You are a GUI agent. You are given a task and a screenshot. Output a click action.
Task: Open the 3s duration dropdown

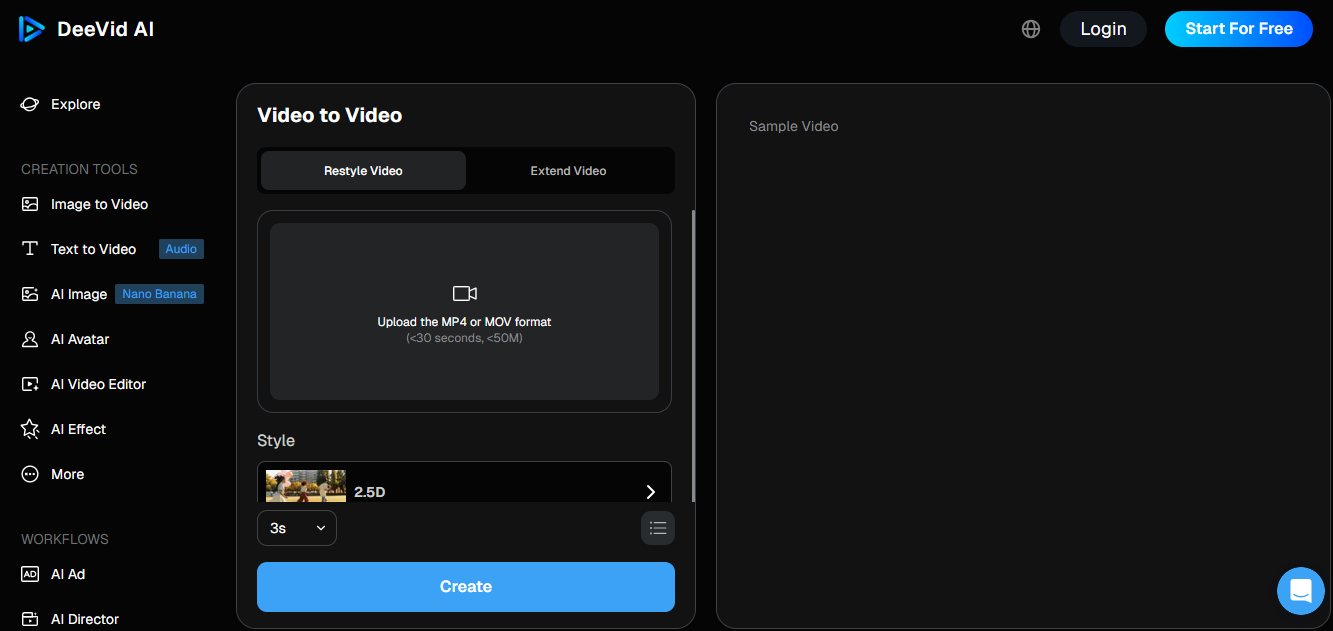(297, 528)
